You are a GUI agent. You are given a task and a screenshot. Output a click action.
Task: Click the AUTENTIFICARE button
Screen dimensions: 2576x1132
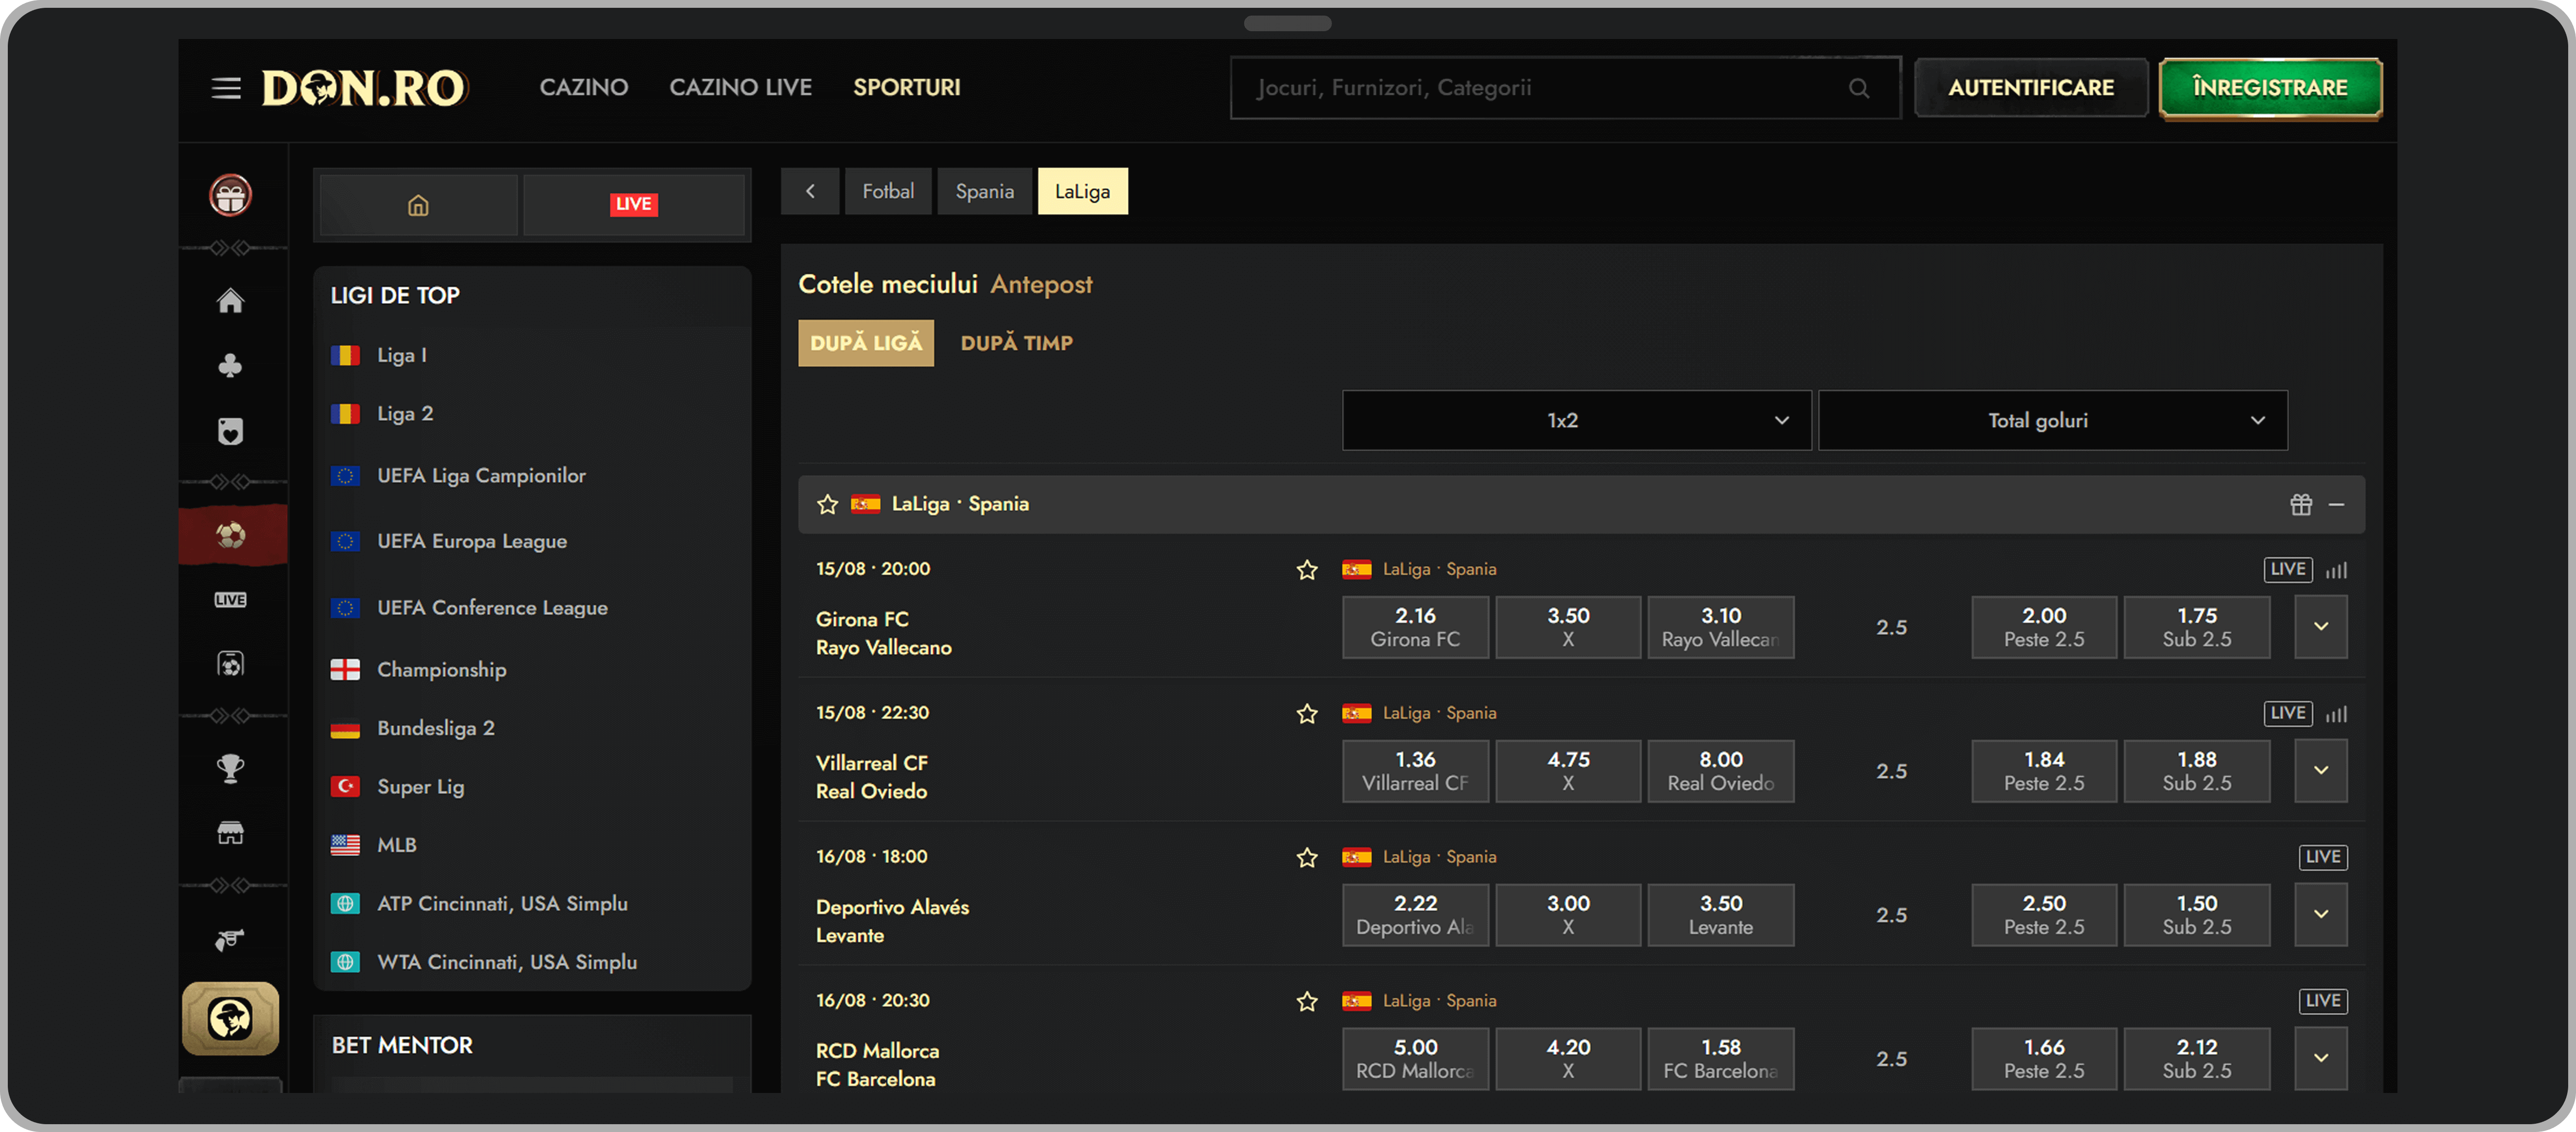pyautogui.click(x=2030, y=88)
